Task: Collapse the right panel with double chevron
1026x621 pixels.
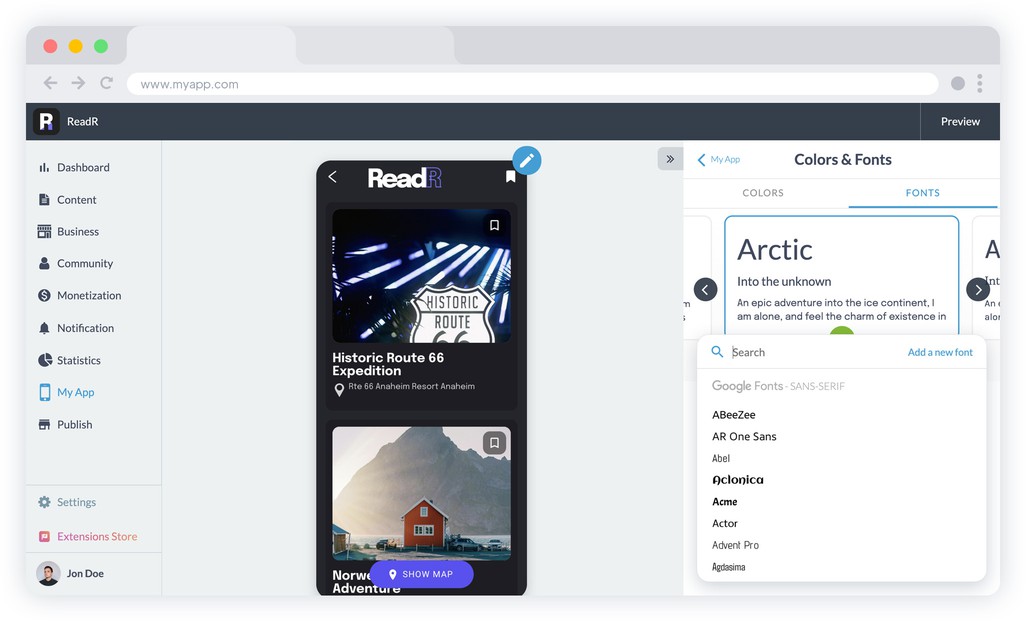Action: click(670, 159)
